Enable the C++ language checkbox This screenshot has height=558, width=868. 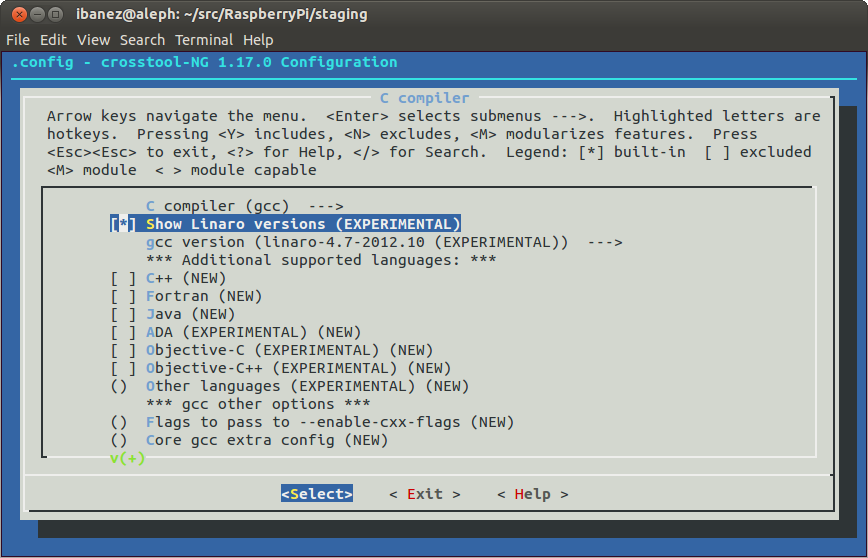123,278
